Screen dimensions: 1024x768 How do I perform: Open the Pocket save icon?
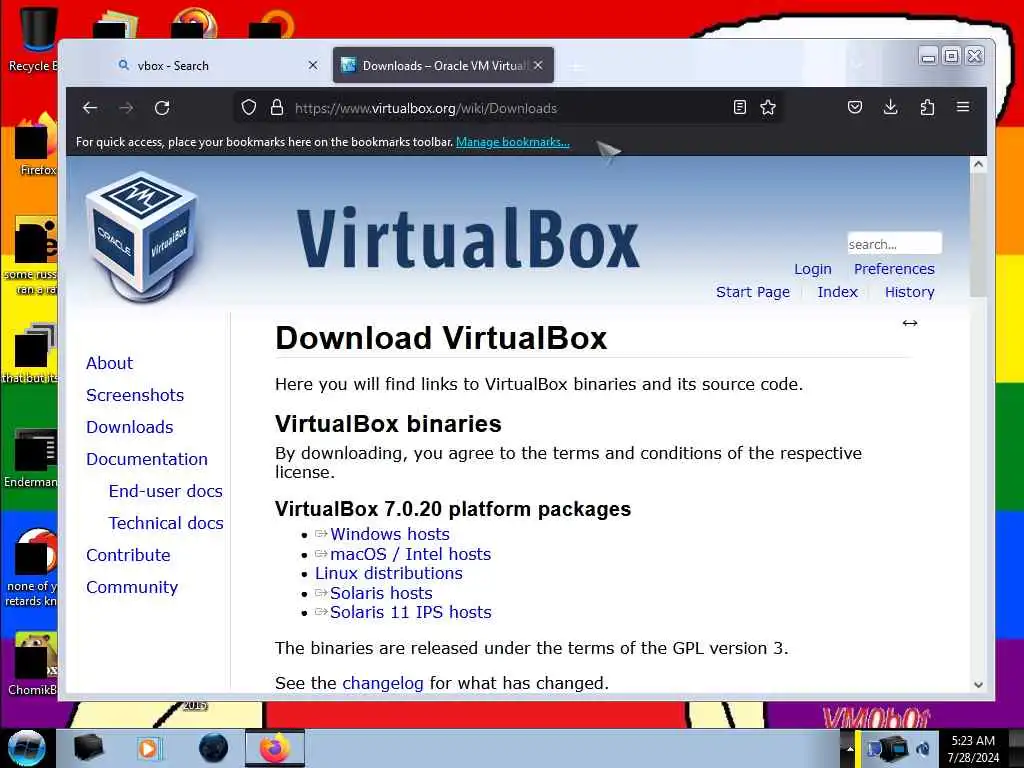(855, 107)
